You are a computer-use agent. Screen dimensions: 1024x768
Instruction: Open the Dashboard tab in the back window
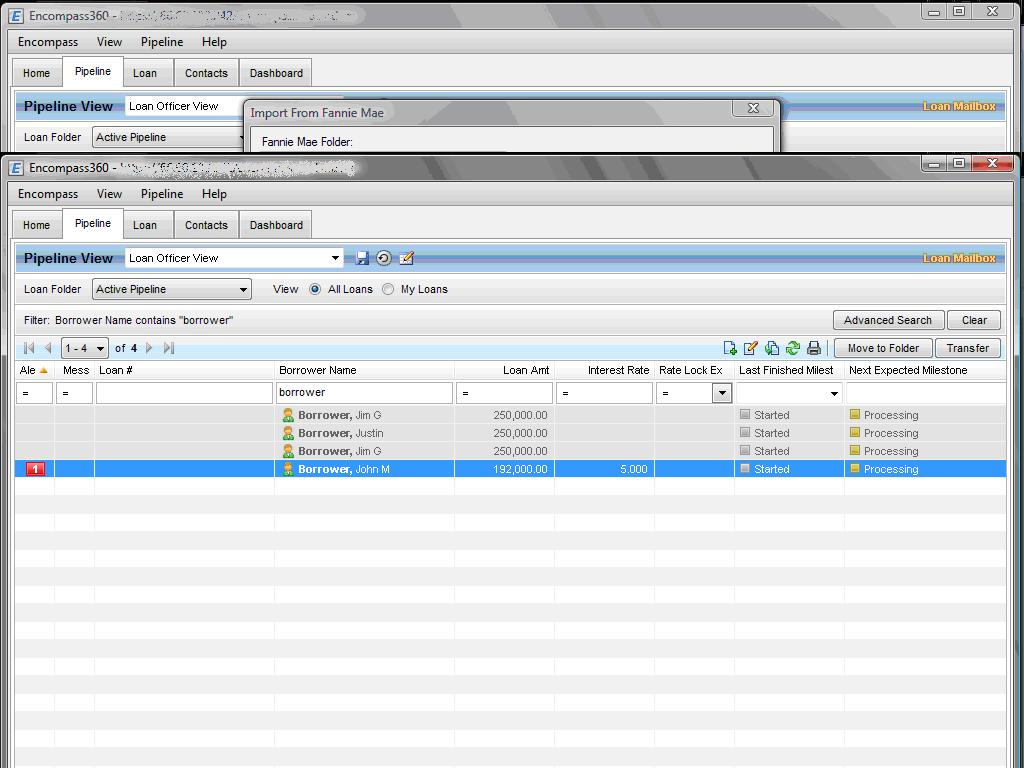[x=276, y=73]
